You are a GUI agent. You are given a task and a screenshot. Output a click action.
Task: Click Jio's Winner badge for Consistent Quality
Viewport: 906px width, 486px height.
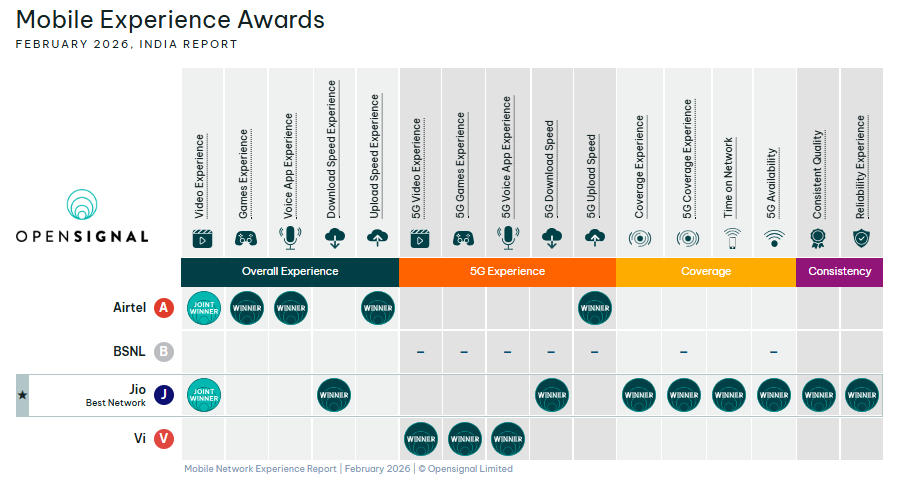819,395
